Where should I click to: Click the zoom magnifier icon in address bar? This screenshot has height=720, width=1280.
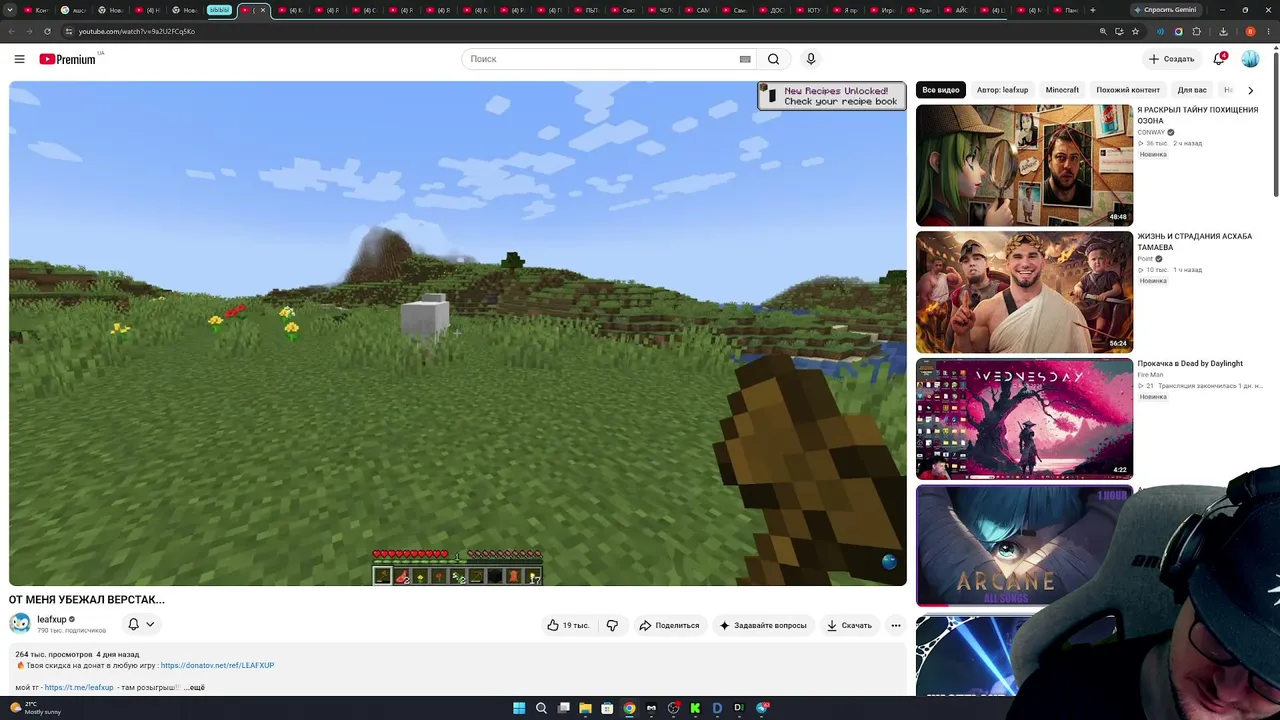click(x=1103, y=31)
